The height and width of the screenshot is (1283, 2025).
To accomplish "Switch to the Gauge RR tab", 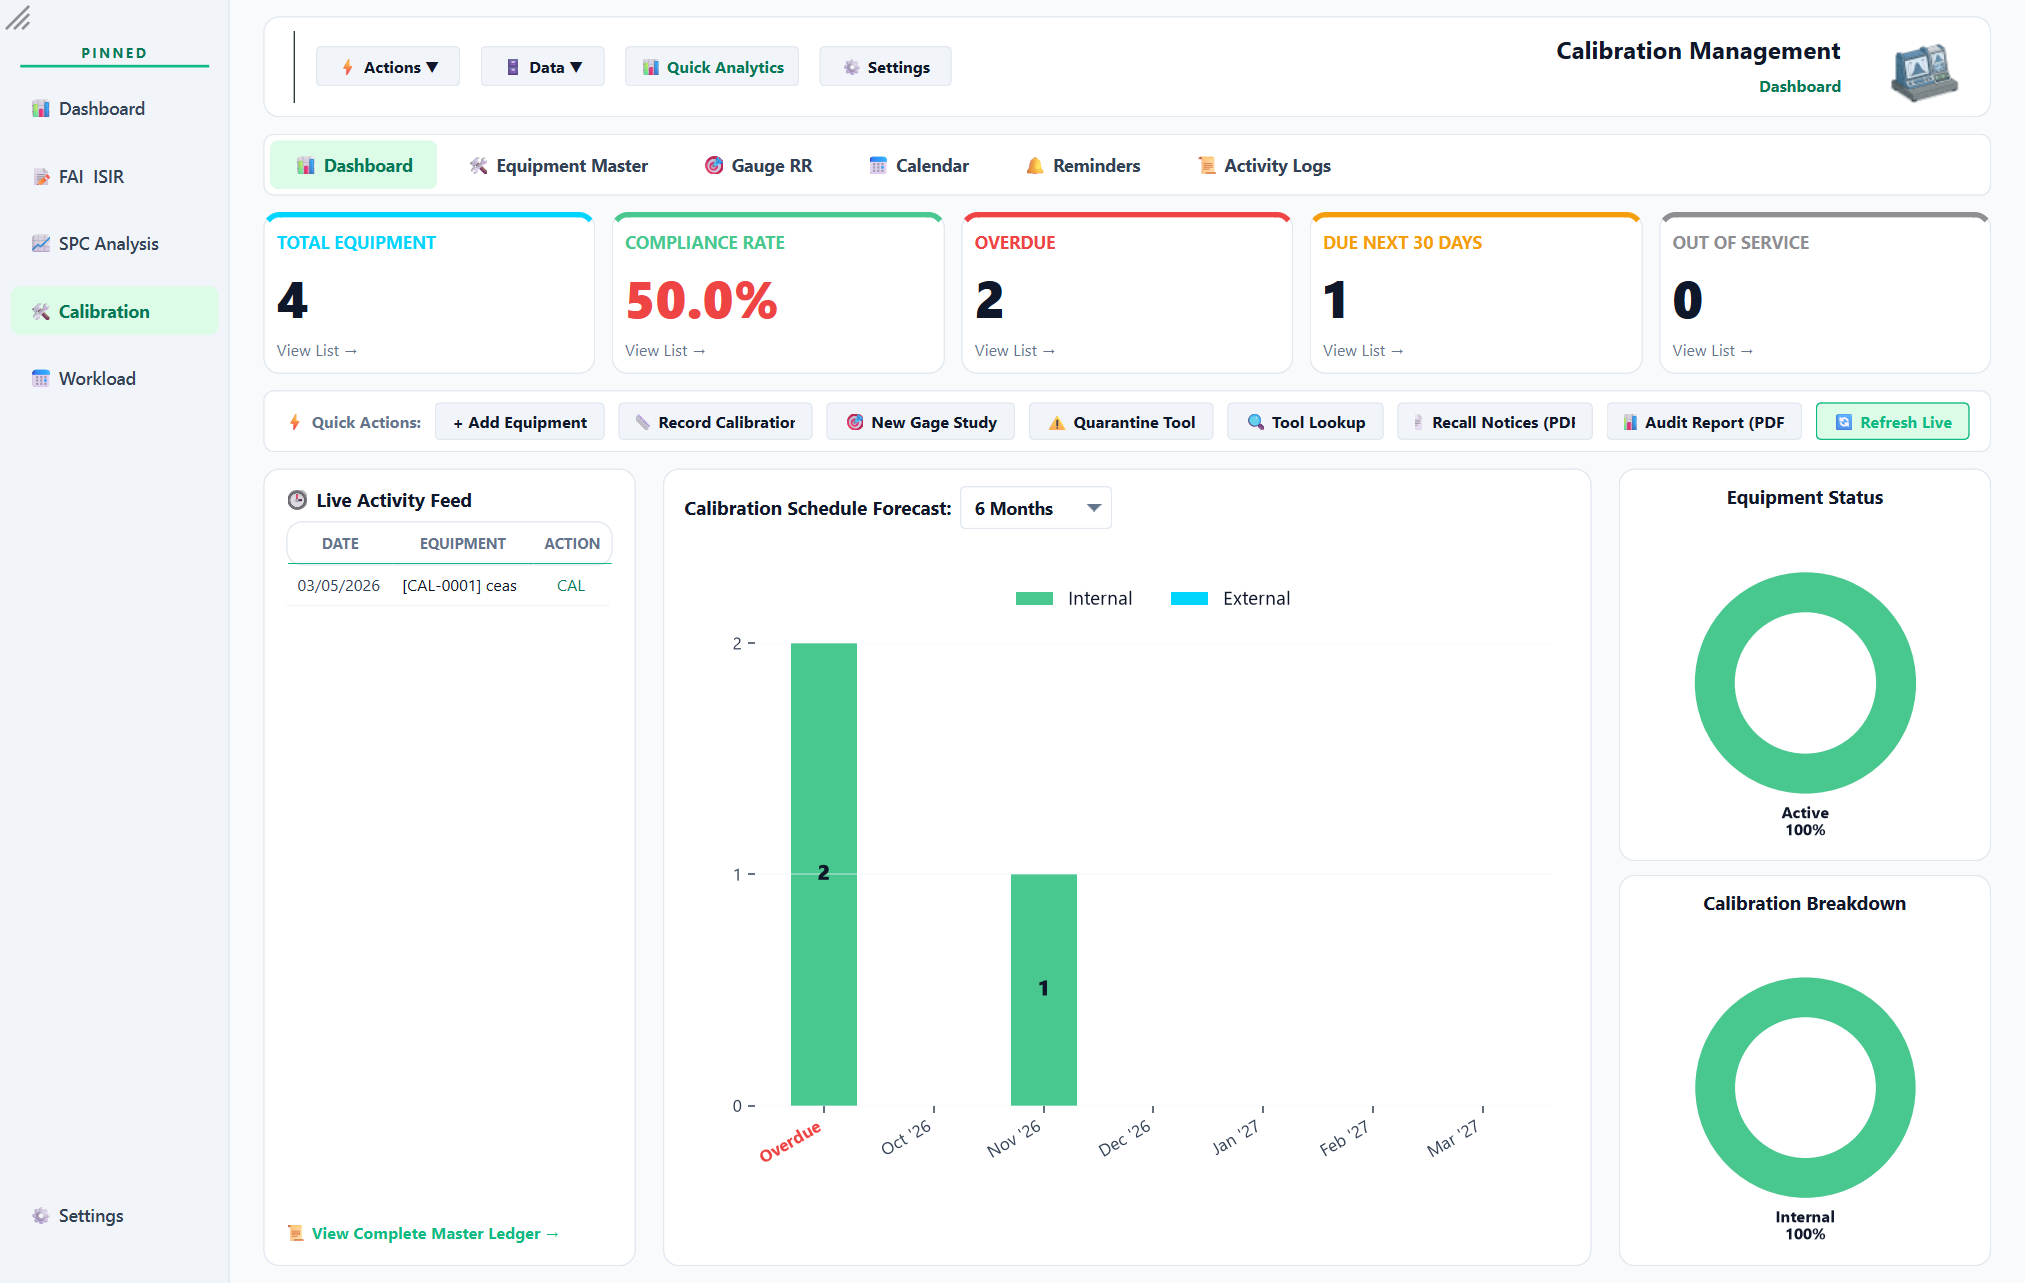I will (758, 166).
